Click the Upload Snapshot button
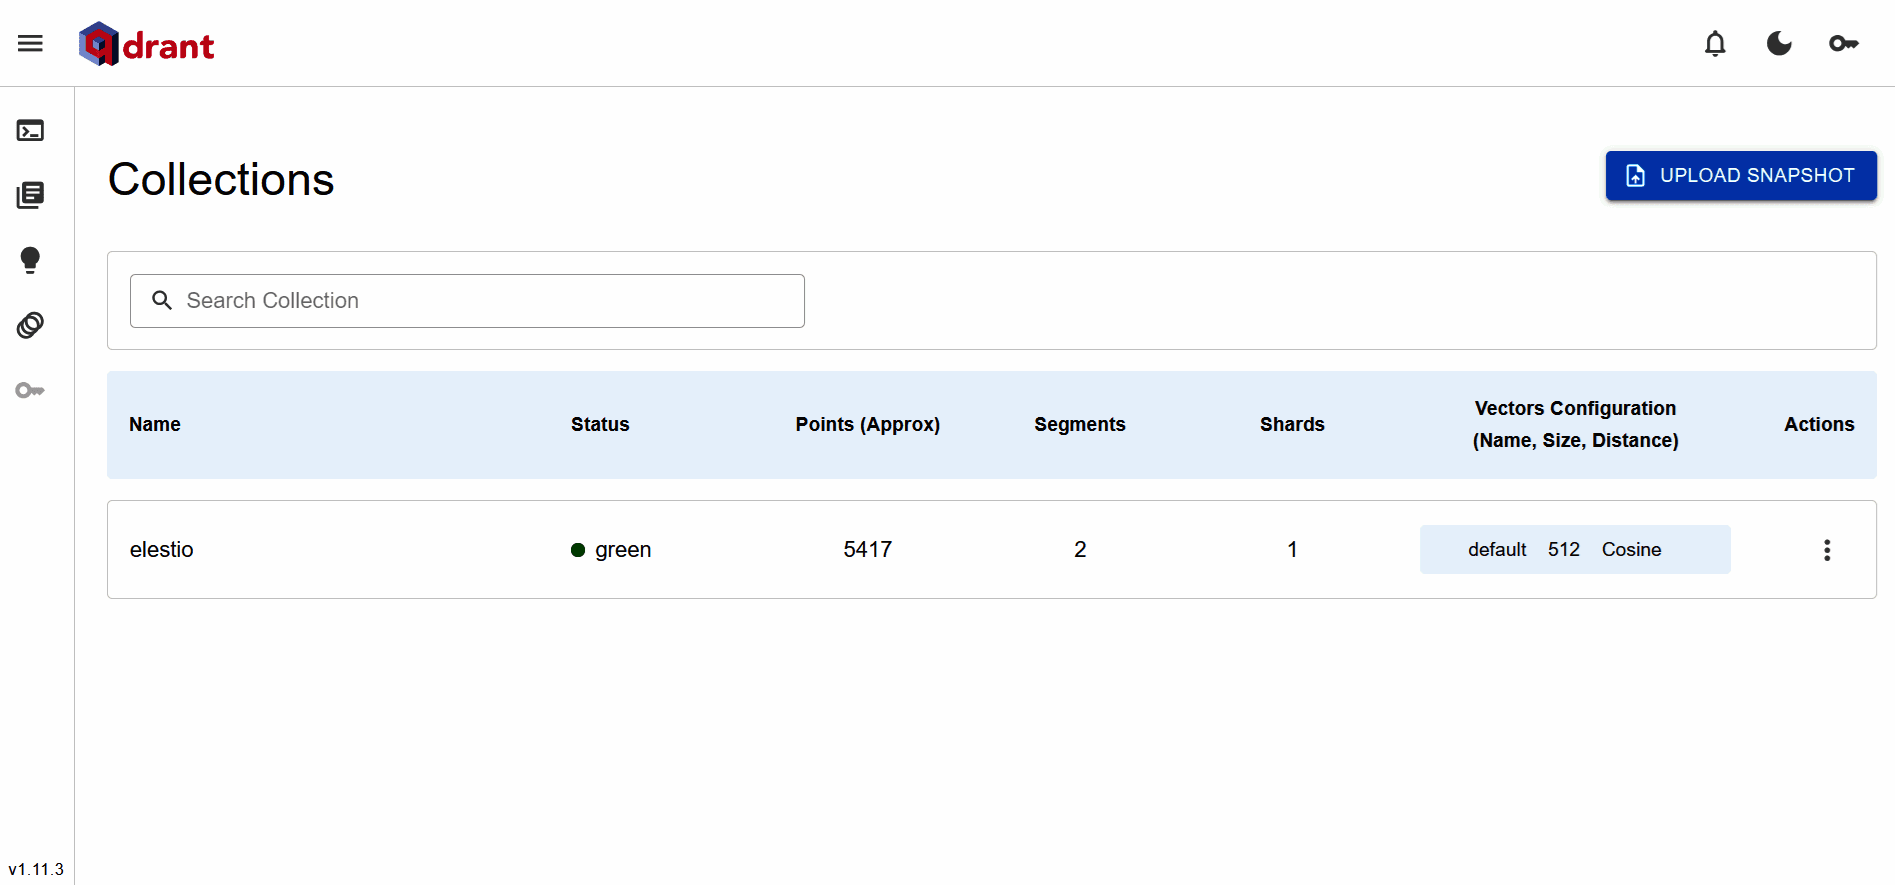 [x=1740, y=176]
